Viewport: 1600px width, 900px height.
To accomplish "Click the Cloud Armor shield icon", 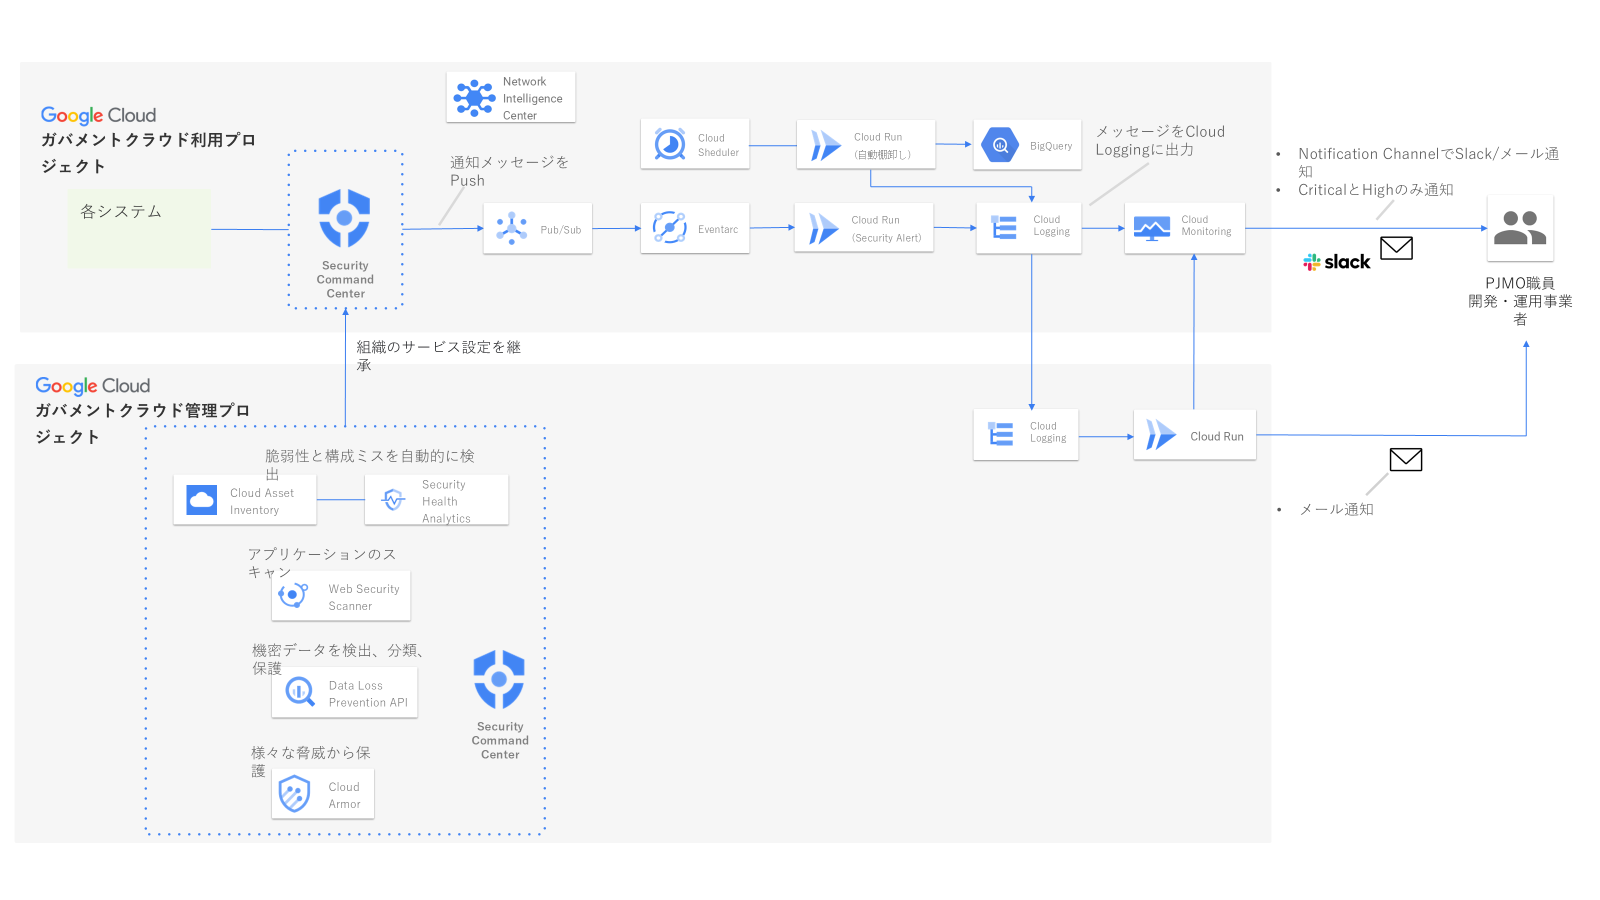I will [293, 793].
